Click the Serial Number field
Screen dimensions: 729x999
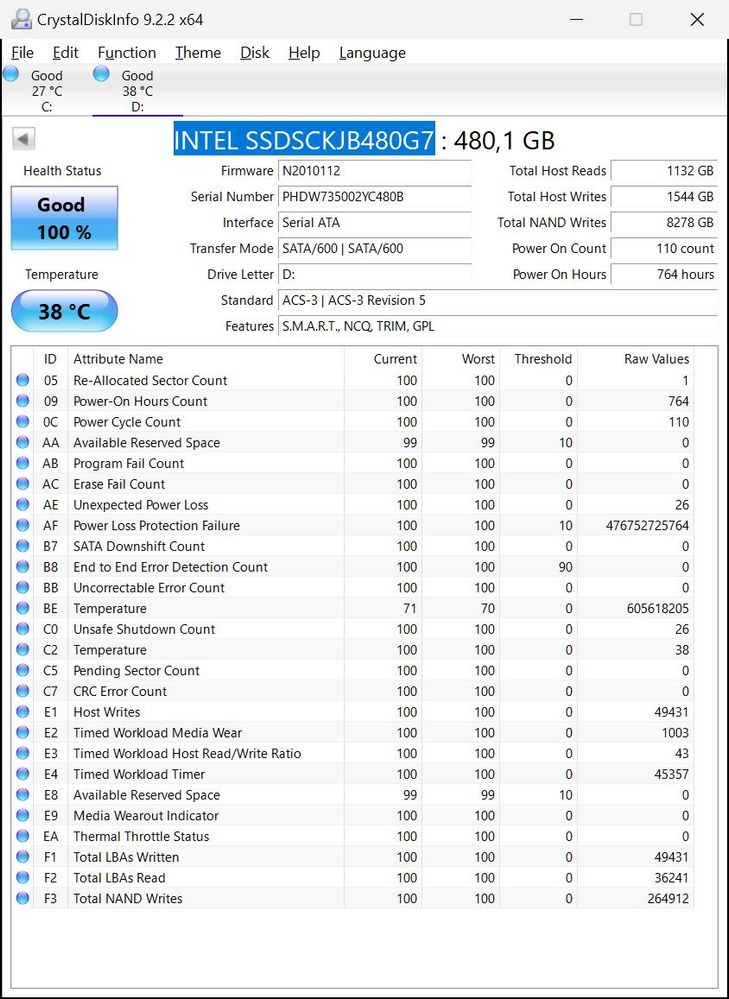pos(374,197)
